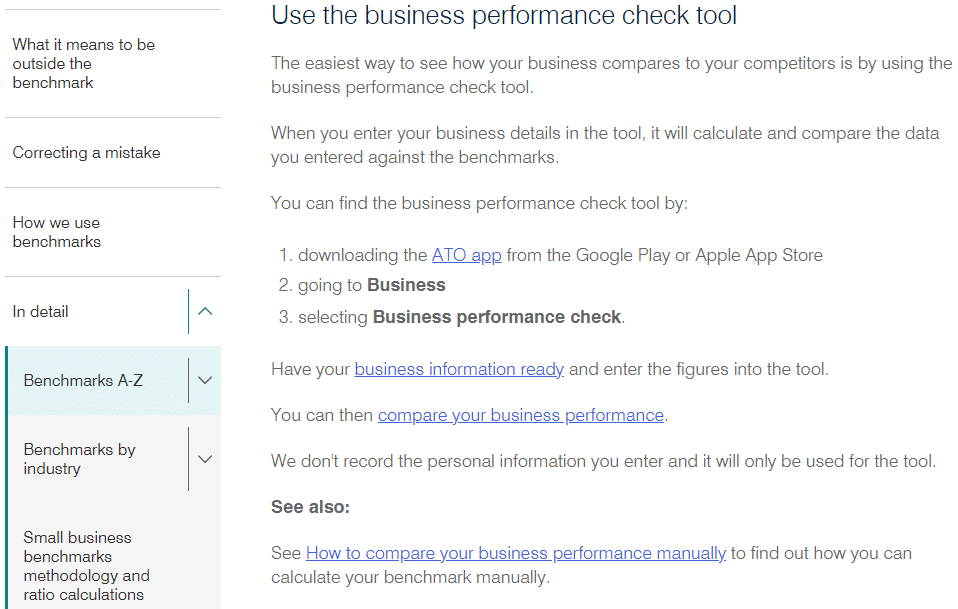The image size is (958, 609).
Task: Click the business performance check tool heading
Action: pos(504,16)
